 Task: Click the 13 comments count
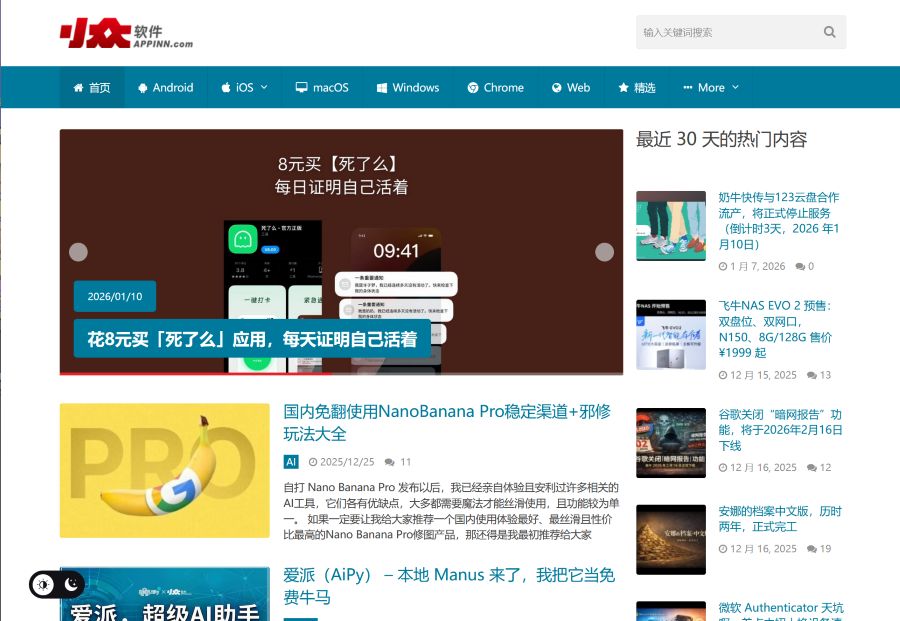pyautogui.click(x=819, y=375)
